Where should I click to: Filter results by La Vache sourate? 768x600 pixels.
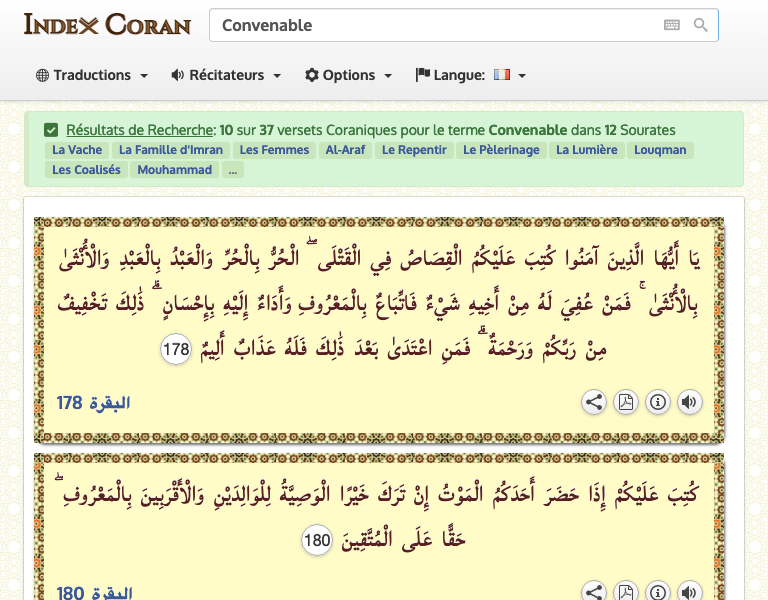[77, 150]
